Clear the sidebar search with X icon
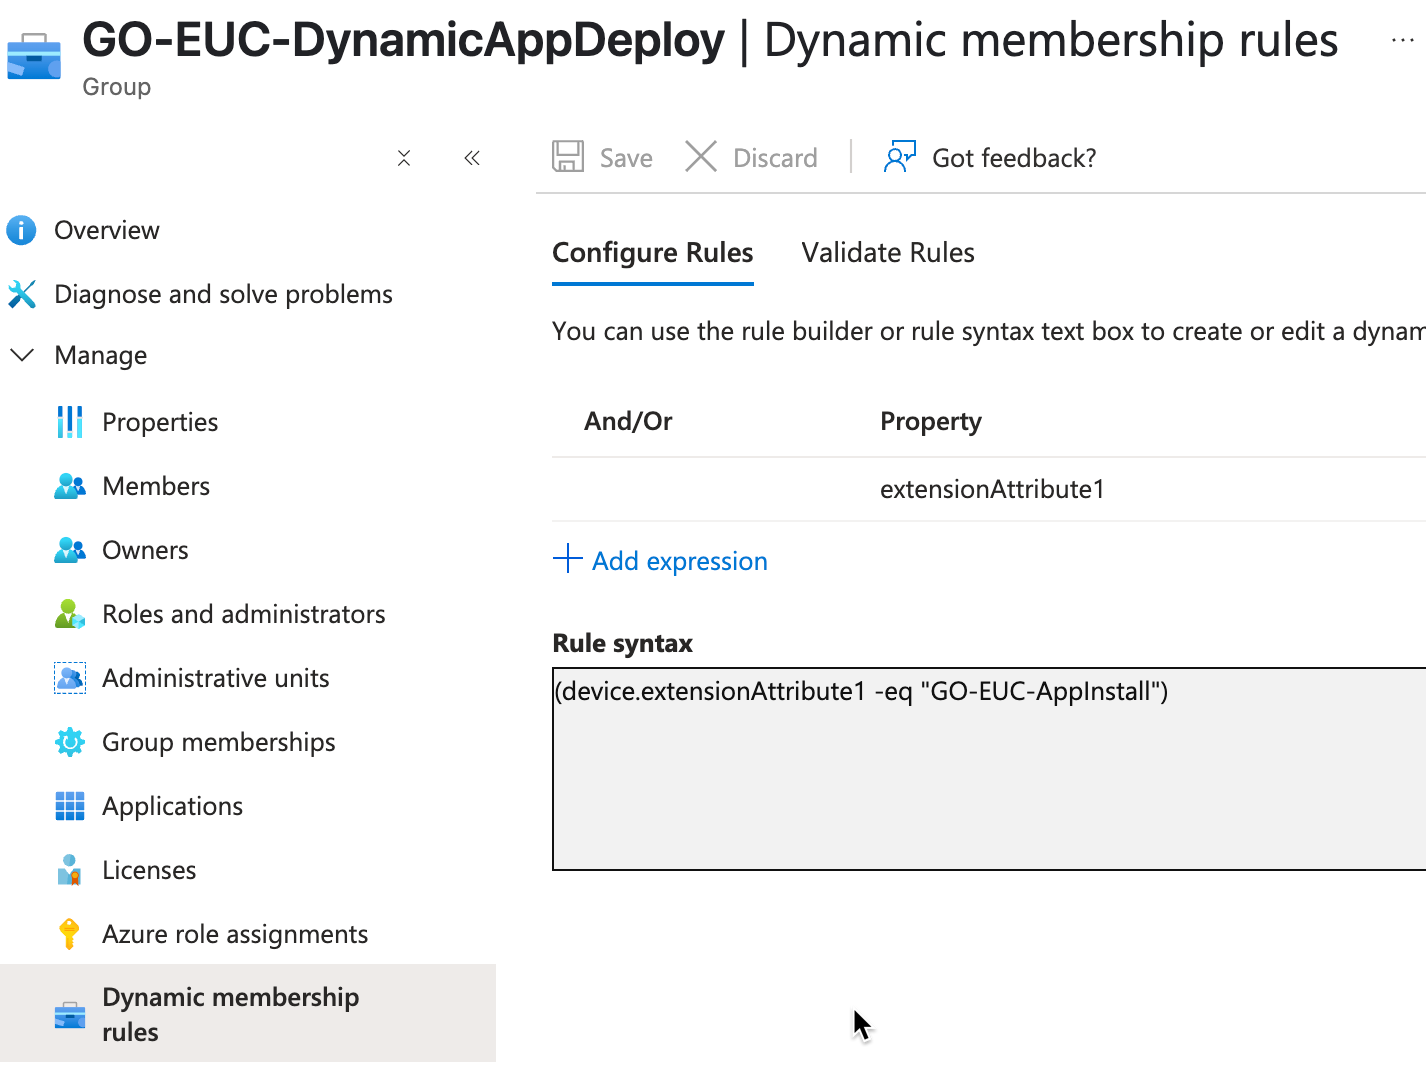This screenshot has width=1426, height=1080. [x=404, y=158]
